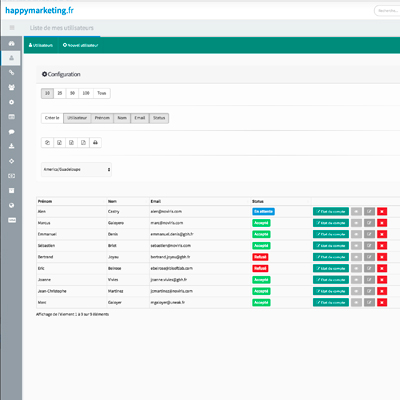Toggle the Prénom column visibility

click(102, 118)
